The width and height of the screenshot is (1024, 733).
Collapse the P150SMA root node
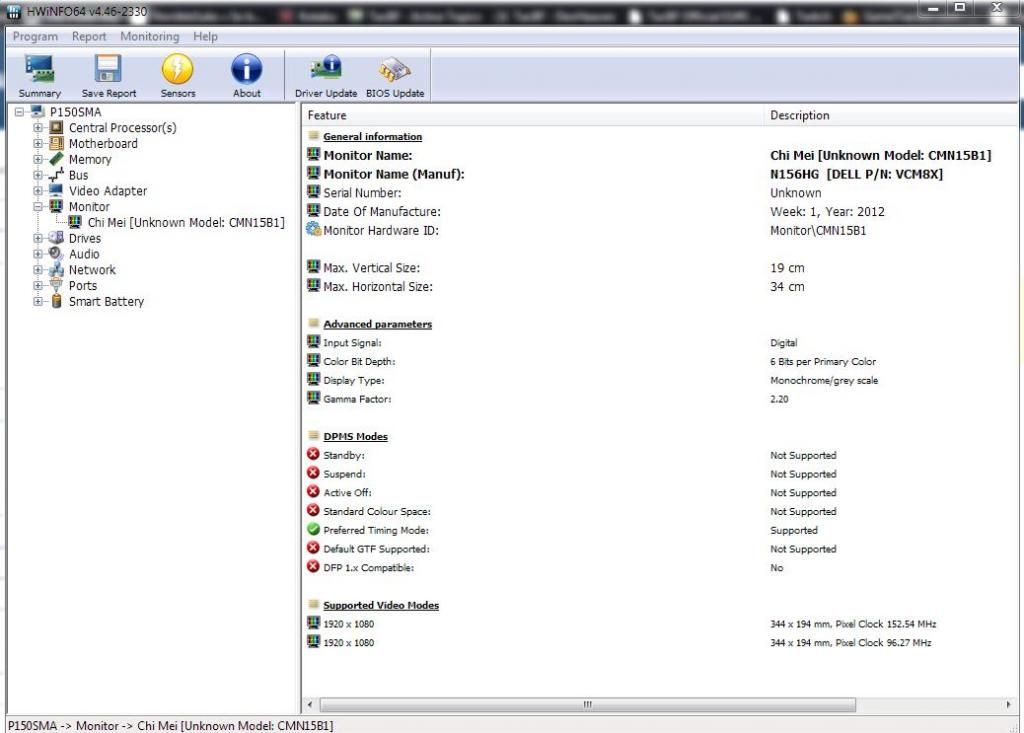[20, 112]
